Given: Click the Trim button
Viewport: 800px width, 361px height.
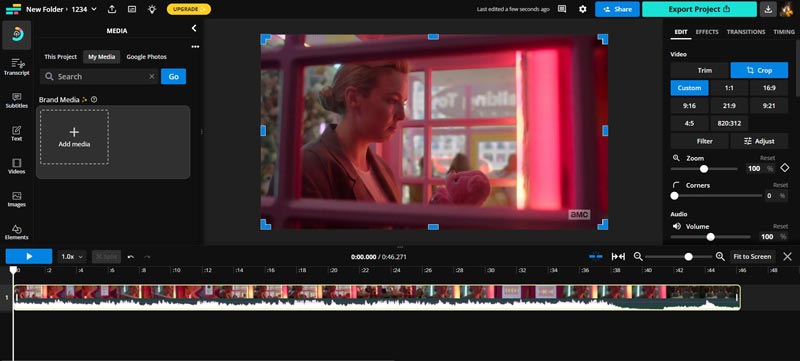Looking at the screenshot, I should point(699,70).
